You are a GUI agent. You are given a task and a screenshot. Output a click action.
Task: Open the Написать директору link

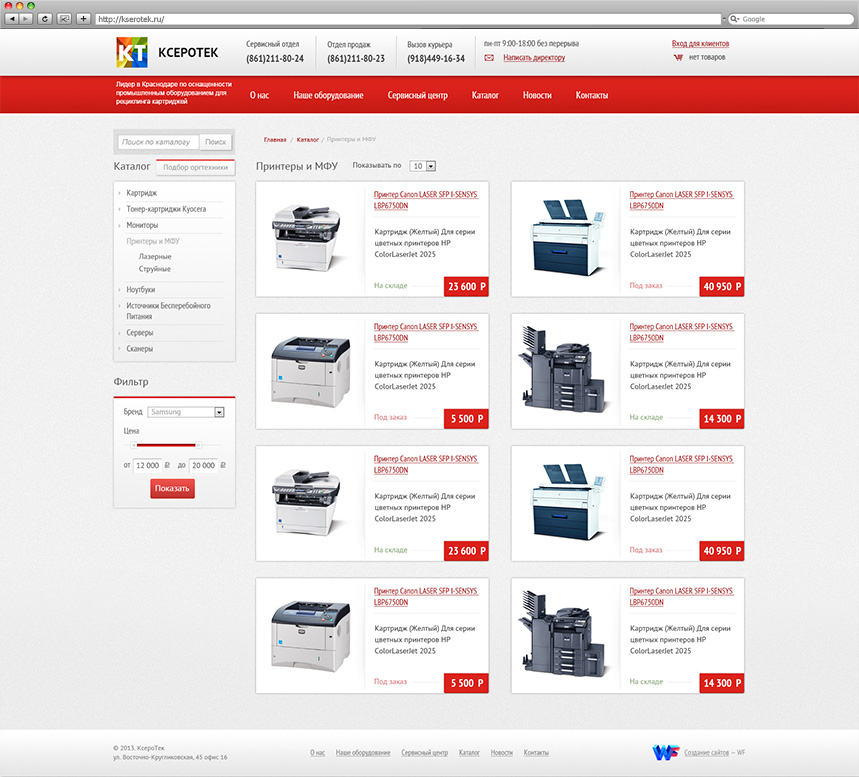[x=534, y=58]
